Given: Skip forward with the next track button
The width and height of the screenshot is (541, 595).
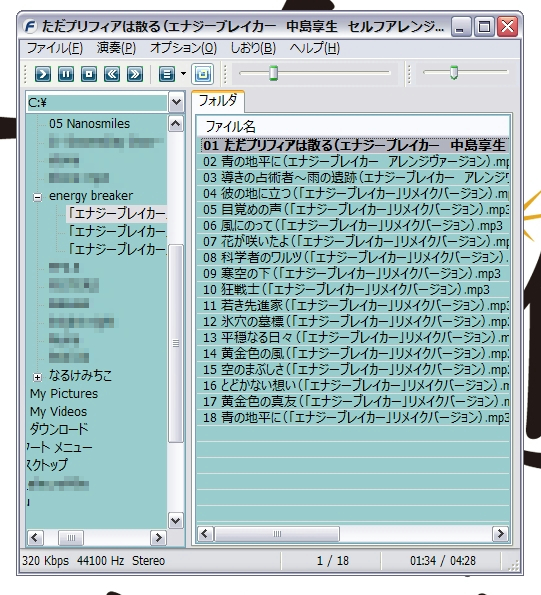Looking at the screenshot, I should 135,74.
